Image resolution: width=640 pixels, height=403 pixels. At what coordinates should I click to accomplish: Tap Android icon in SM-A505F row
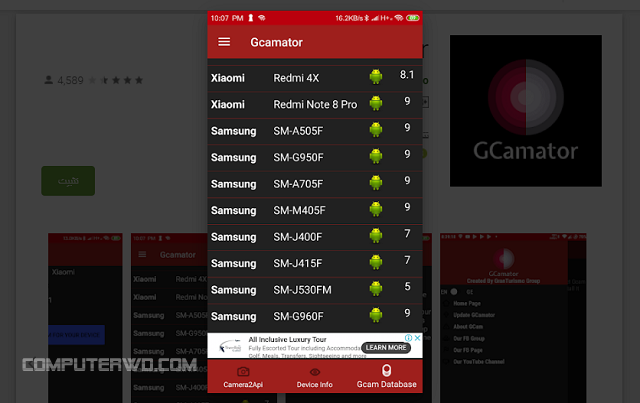(376, 130)
